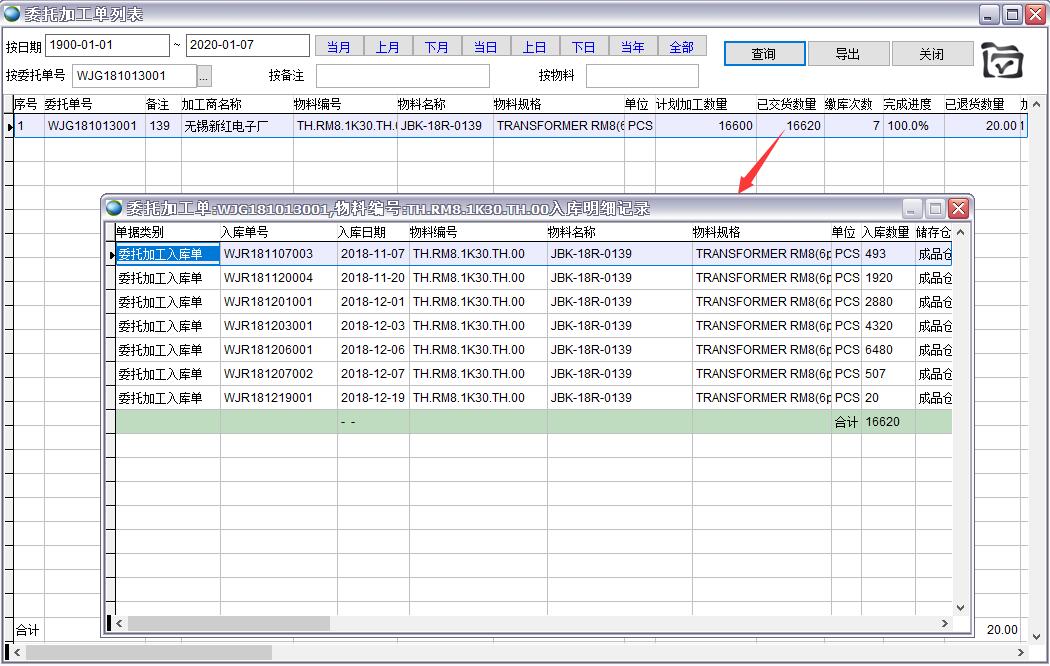Click the 关闭 button
Image resolution: width=1050 pixels, height=666 pixels.
click(x=931, y=54)
